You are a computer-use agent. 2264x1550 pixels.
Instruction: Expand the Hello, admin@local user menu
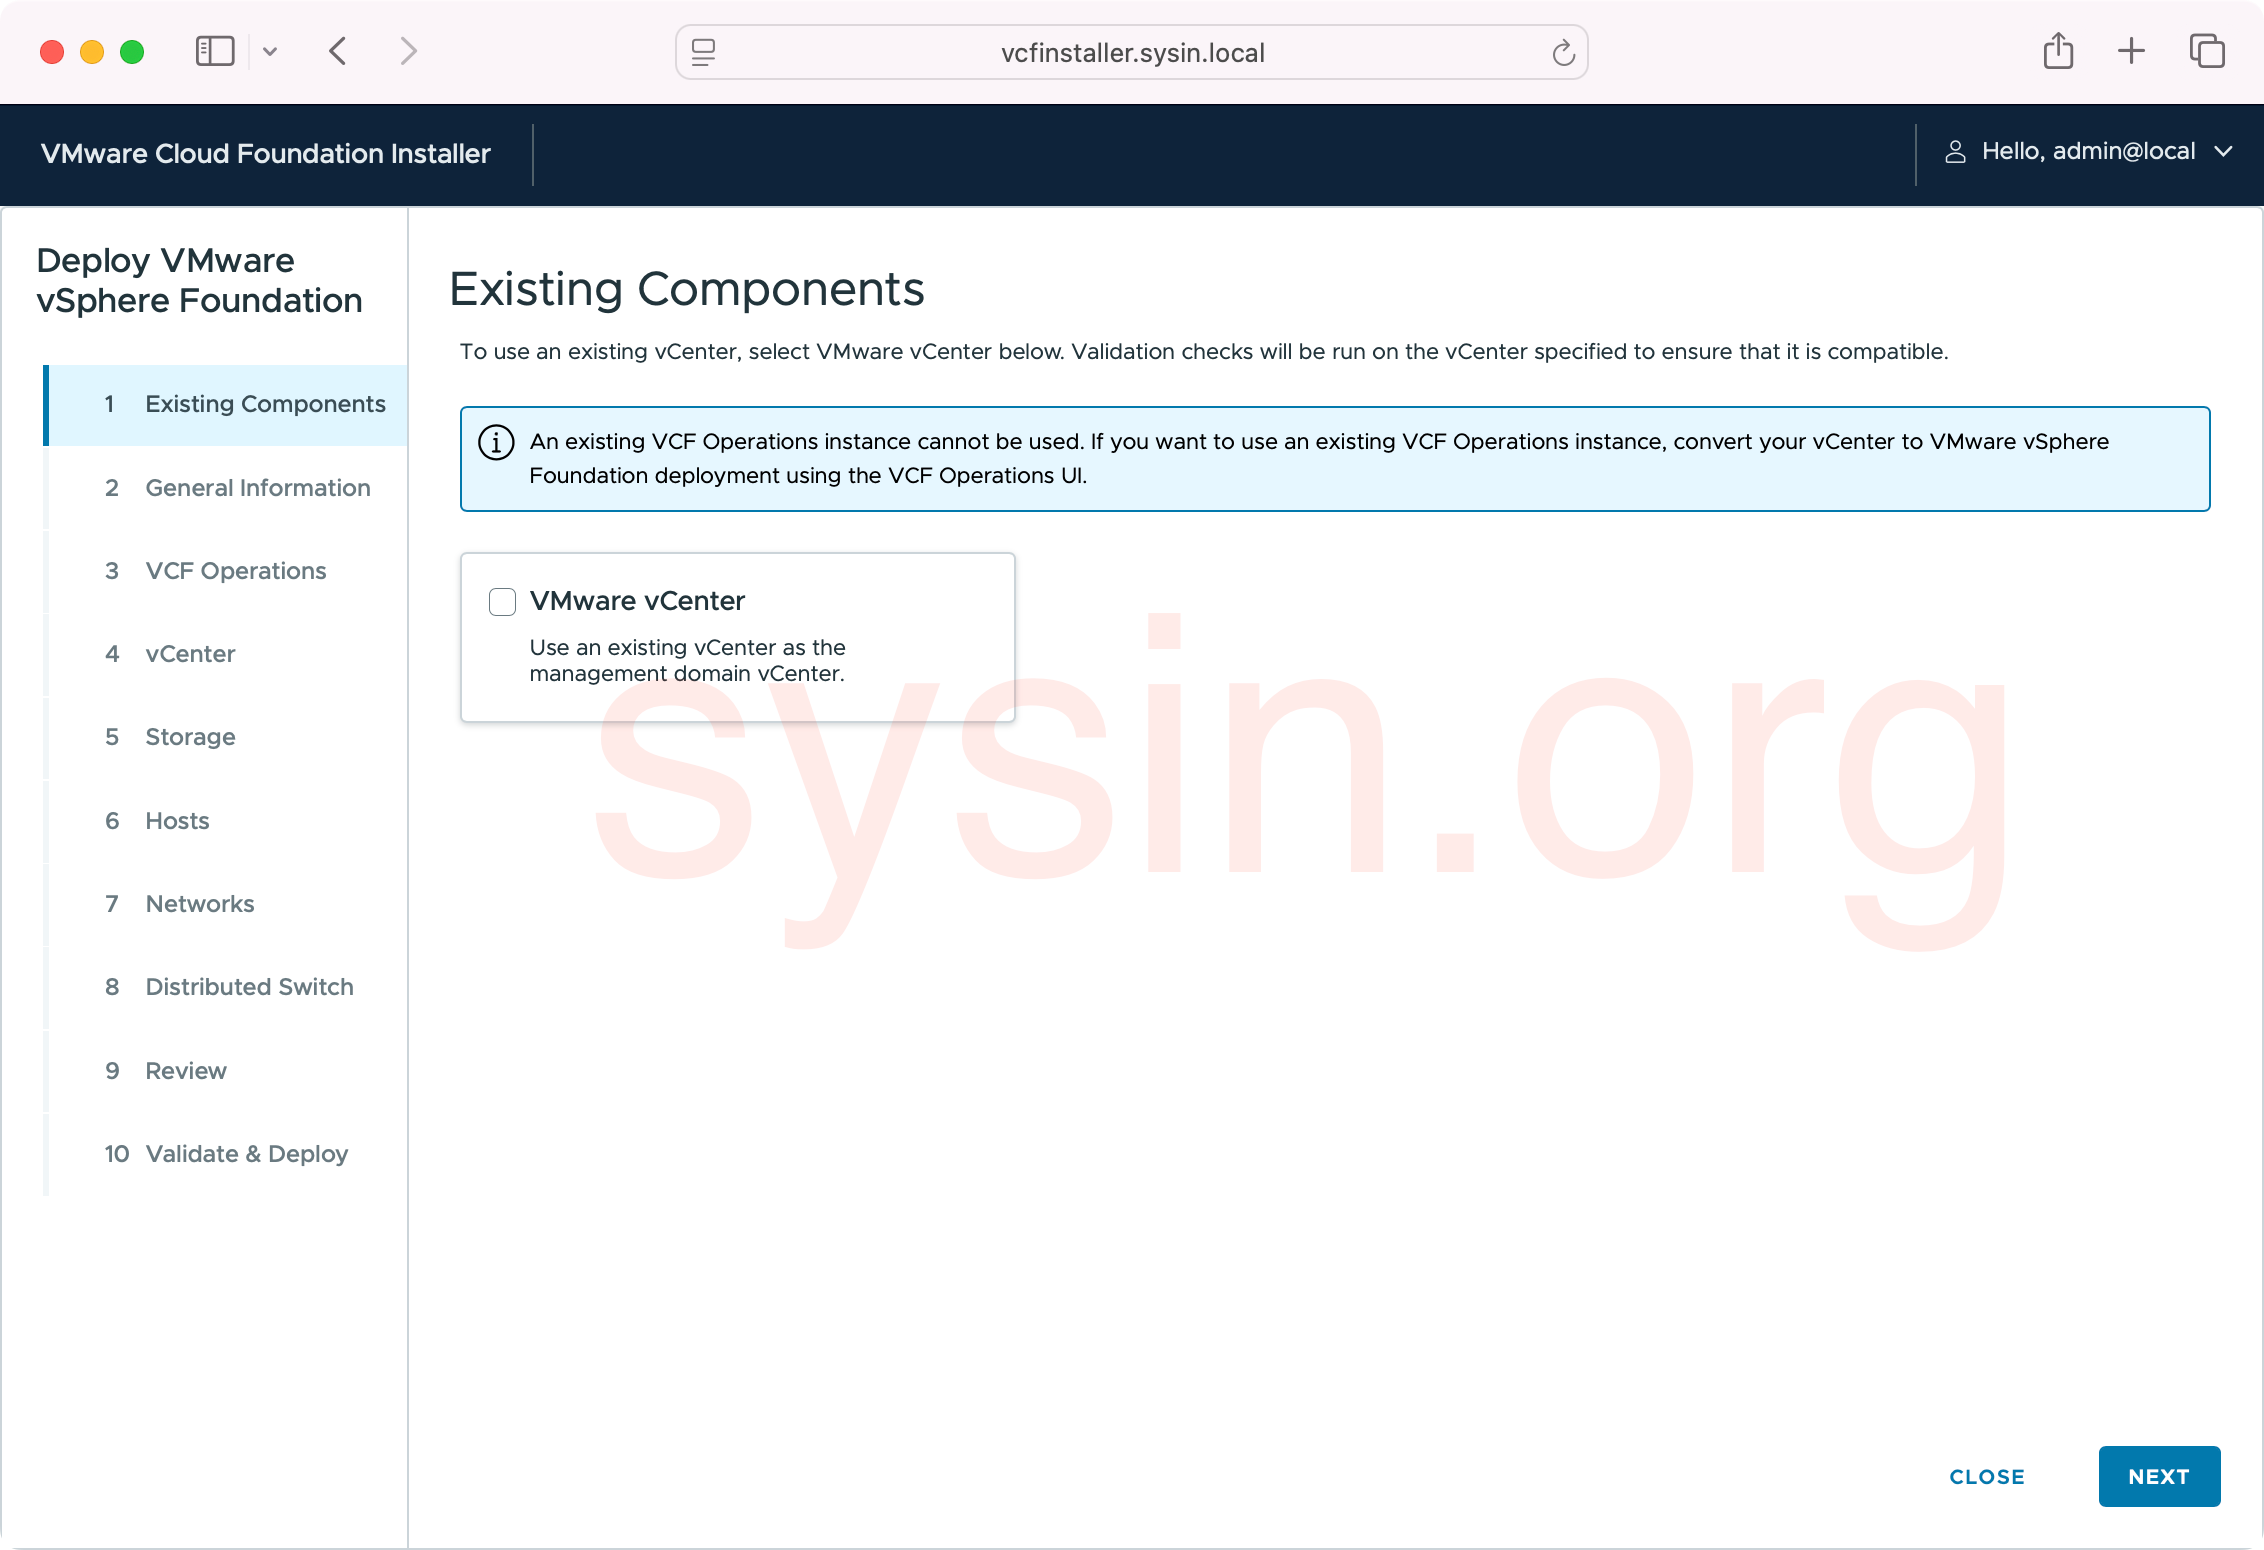pyautogui.click(x=2088, y=152)
